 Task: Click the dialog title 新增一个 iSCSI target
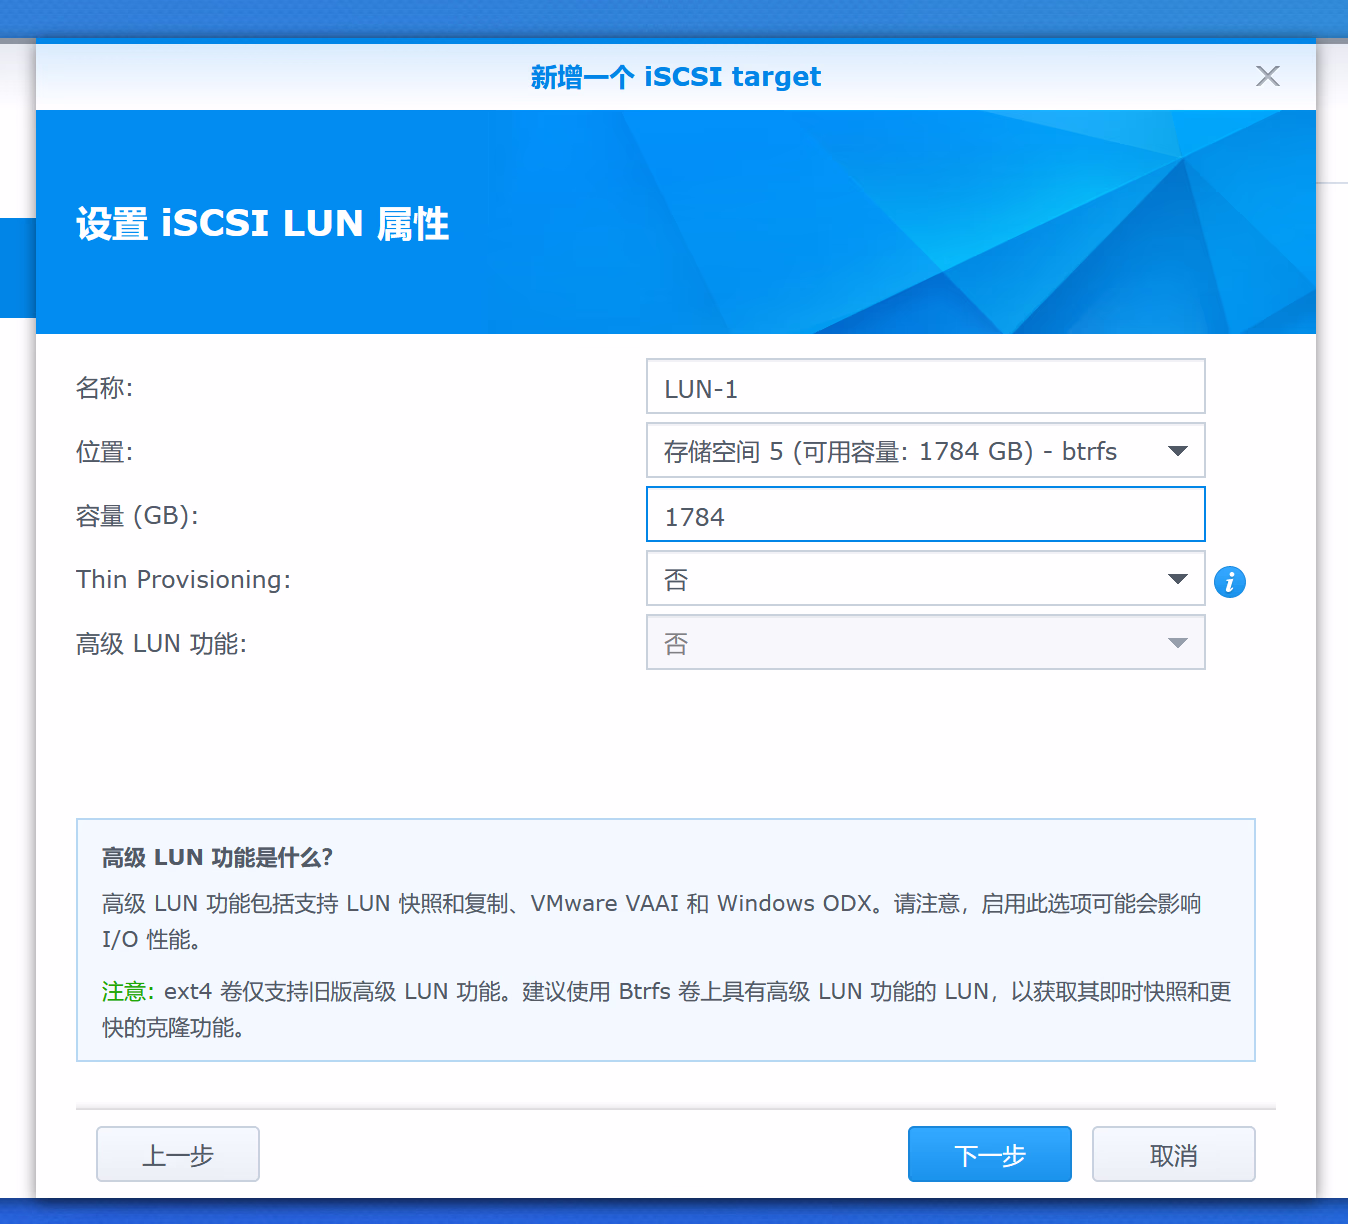(675, 77)
